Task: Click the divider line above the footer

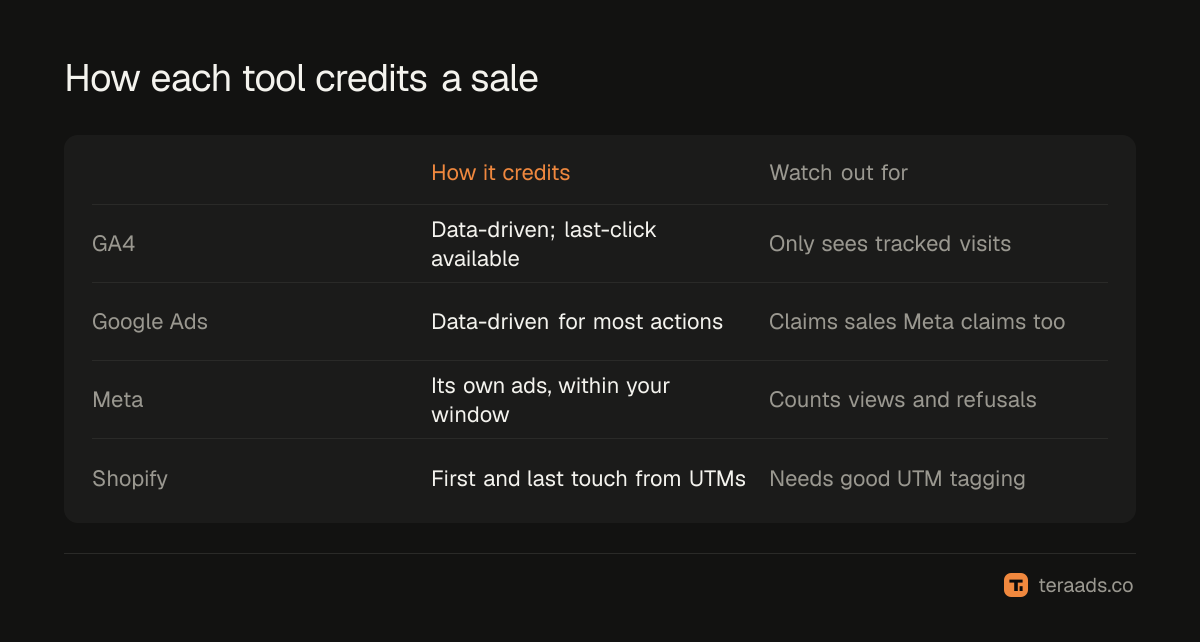Action: (600, 553)
